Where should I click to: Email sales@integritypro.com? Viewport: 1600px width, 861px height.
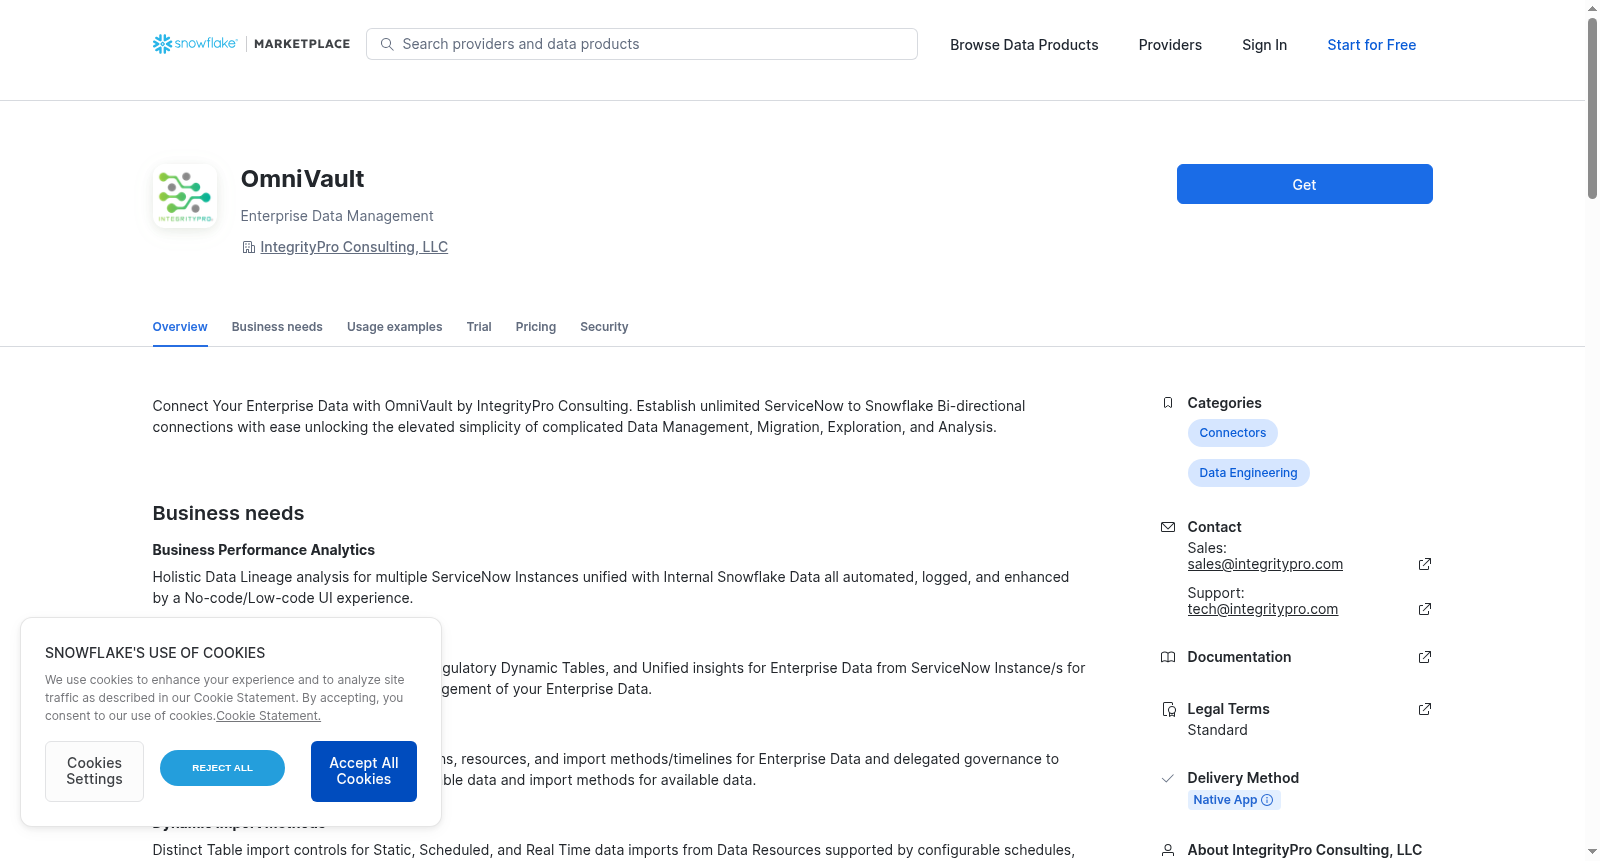1265,564
